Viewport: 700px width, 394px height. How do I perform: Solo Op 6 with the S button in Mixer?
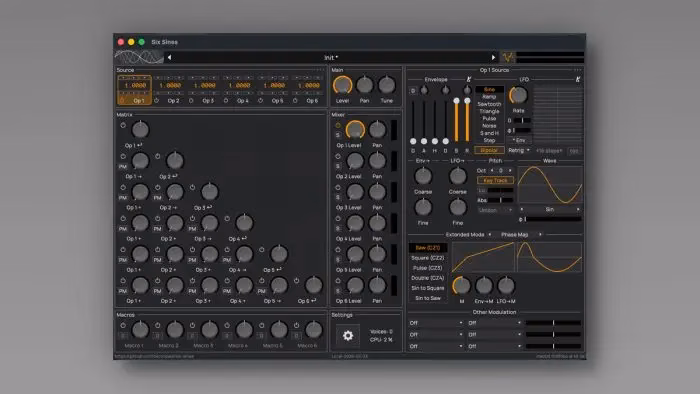(338, 291)
